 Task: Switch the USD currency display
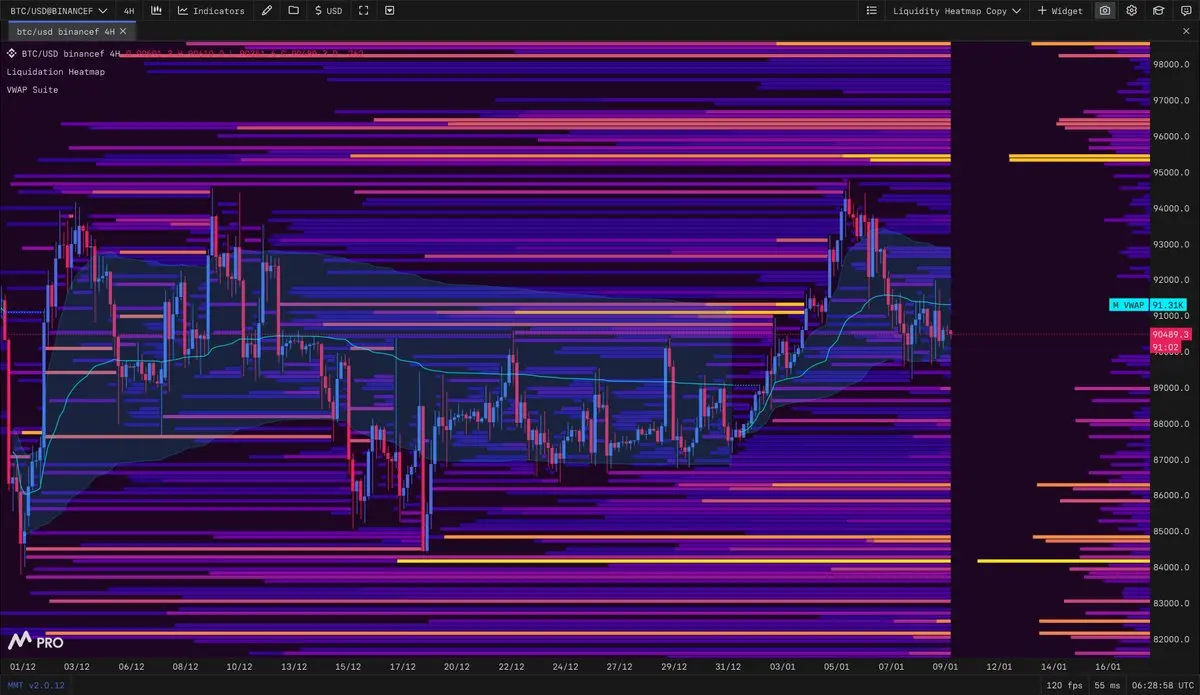328,10
